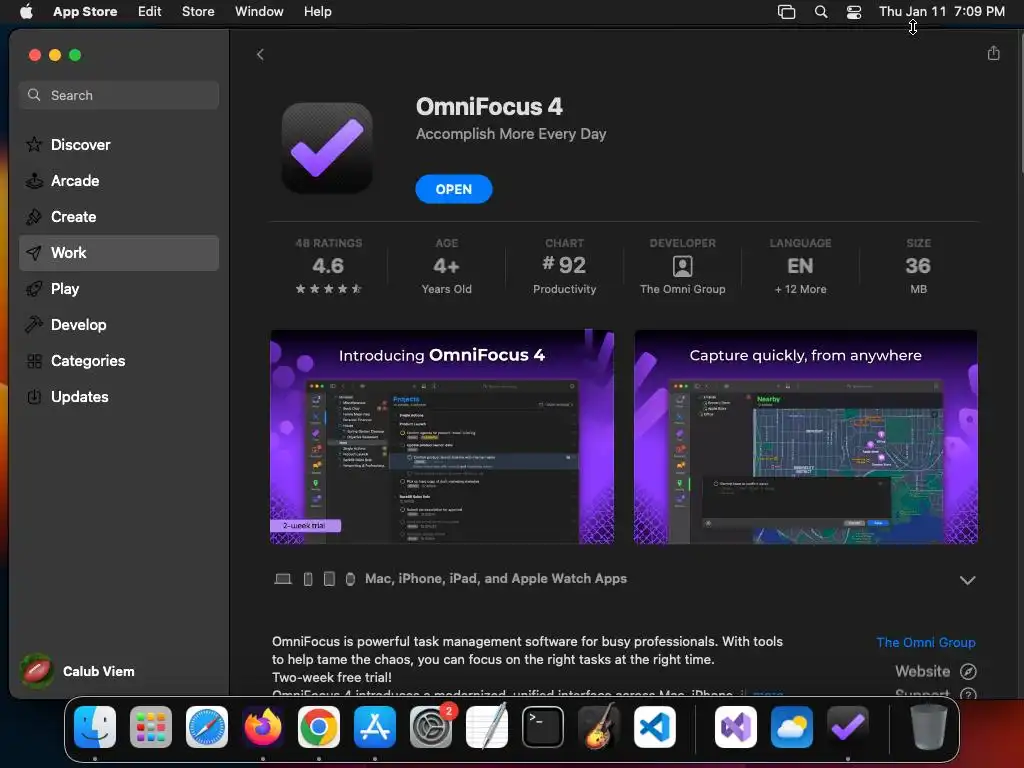
Task: Open the share button for OmniFocus 4
Action: pos(993,53)
